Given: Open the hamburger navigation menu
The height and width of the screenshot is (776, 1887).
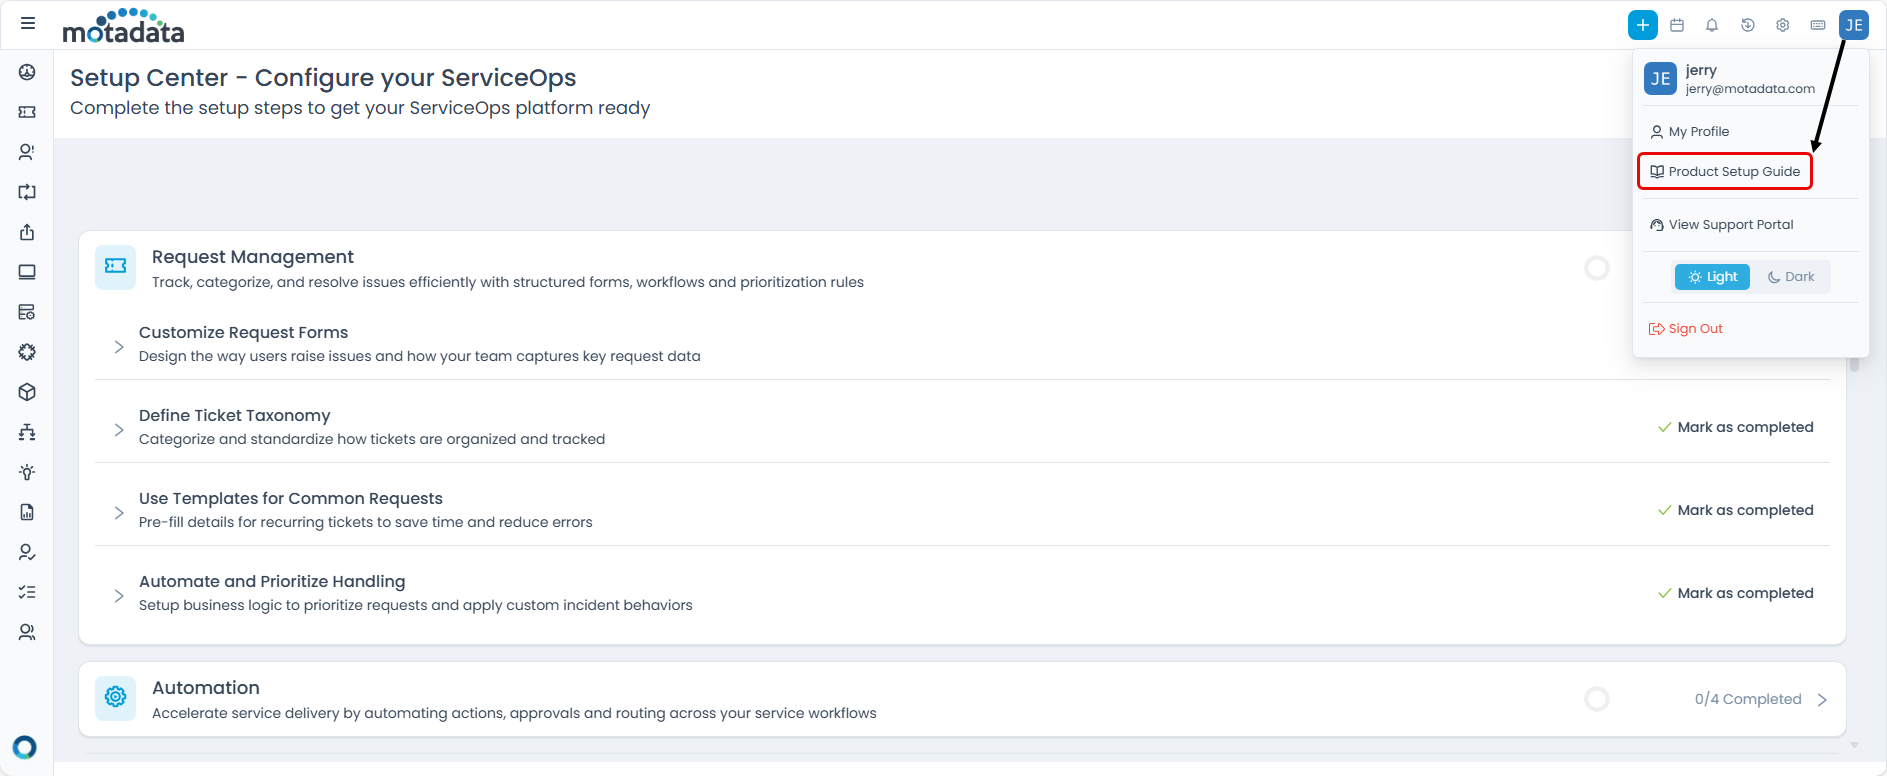Looking at the screenshot, I should (x=28, y=23).
